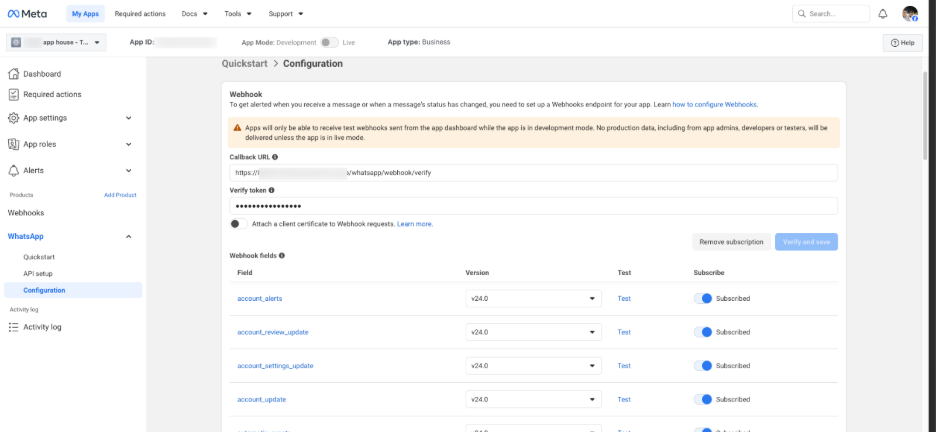Click the search magnifier icon
Screen dimensions: 936x432
(801, 14)
